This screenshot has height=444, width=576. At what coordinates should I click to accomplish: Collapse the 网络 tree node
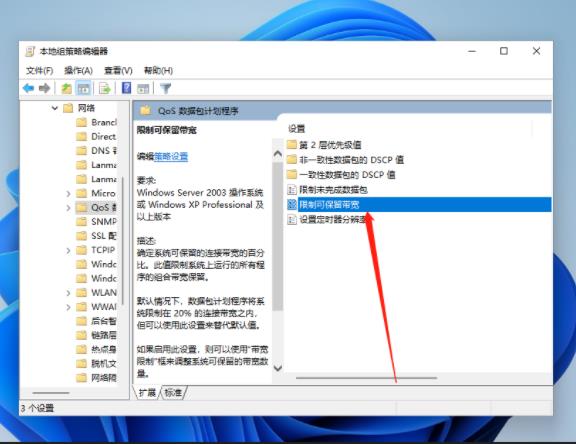coord(54,108)
